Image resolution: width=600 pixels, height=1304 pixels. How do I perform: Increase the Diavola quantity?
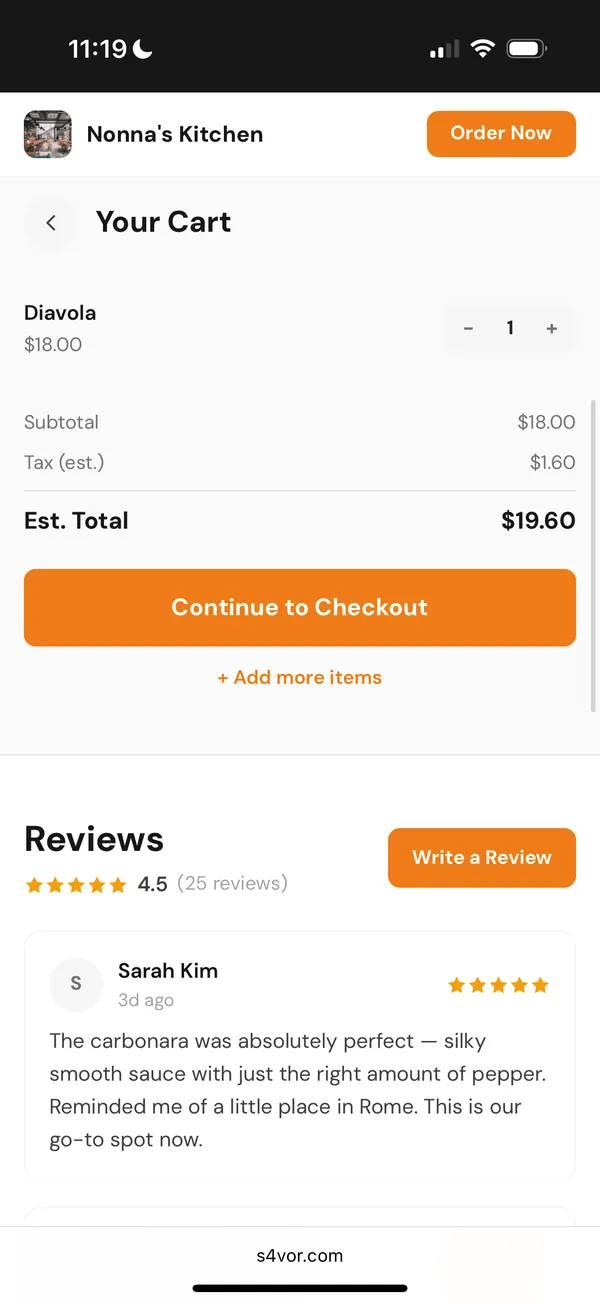pos(552,328)
